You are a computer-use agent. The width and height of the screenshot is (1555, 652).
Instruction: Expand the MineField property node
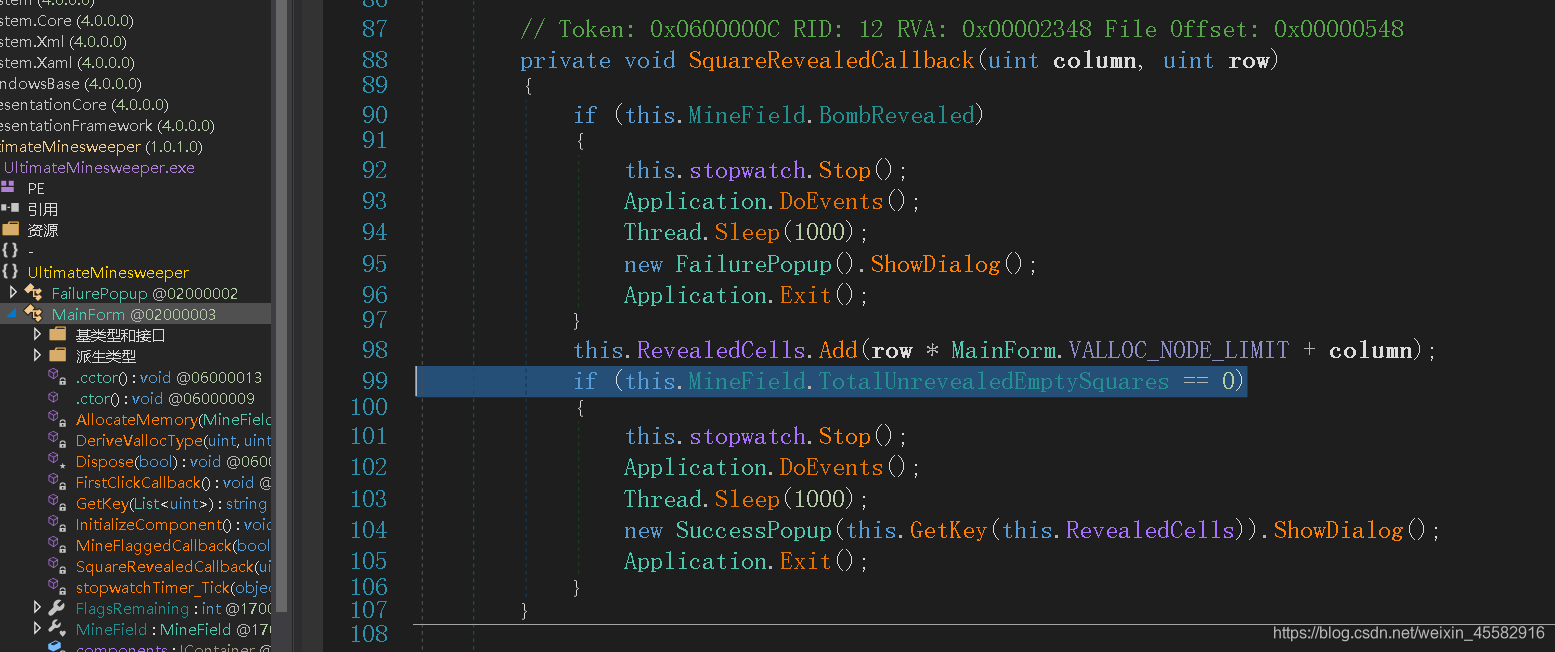(38, 628)
